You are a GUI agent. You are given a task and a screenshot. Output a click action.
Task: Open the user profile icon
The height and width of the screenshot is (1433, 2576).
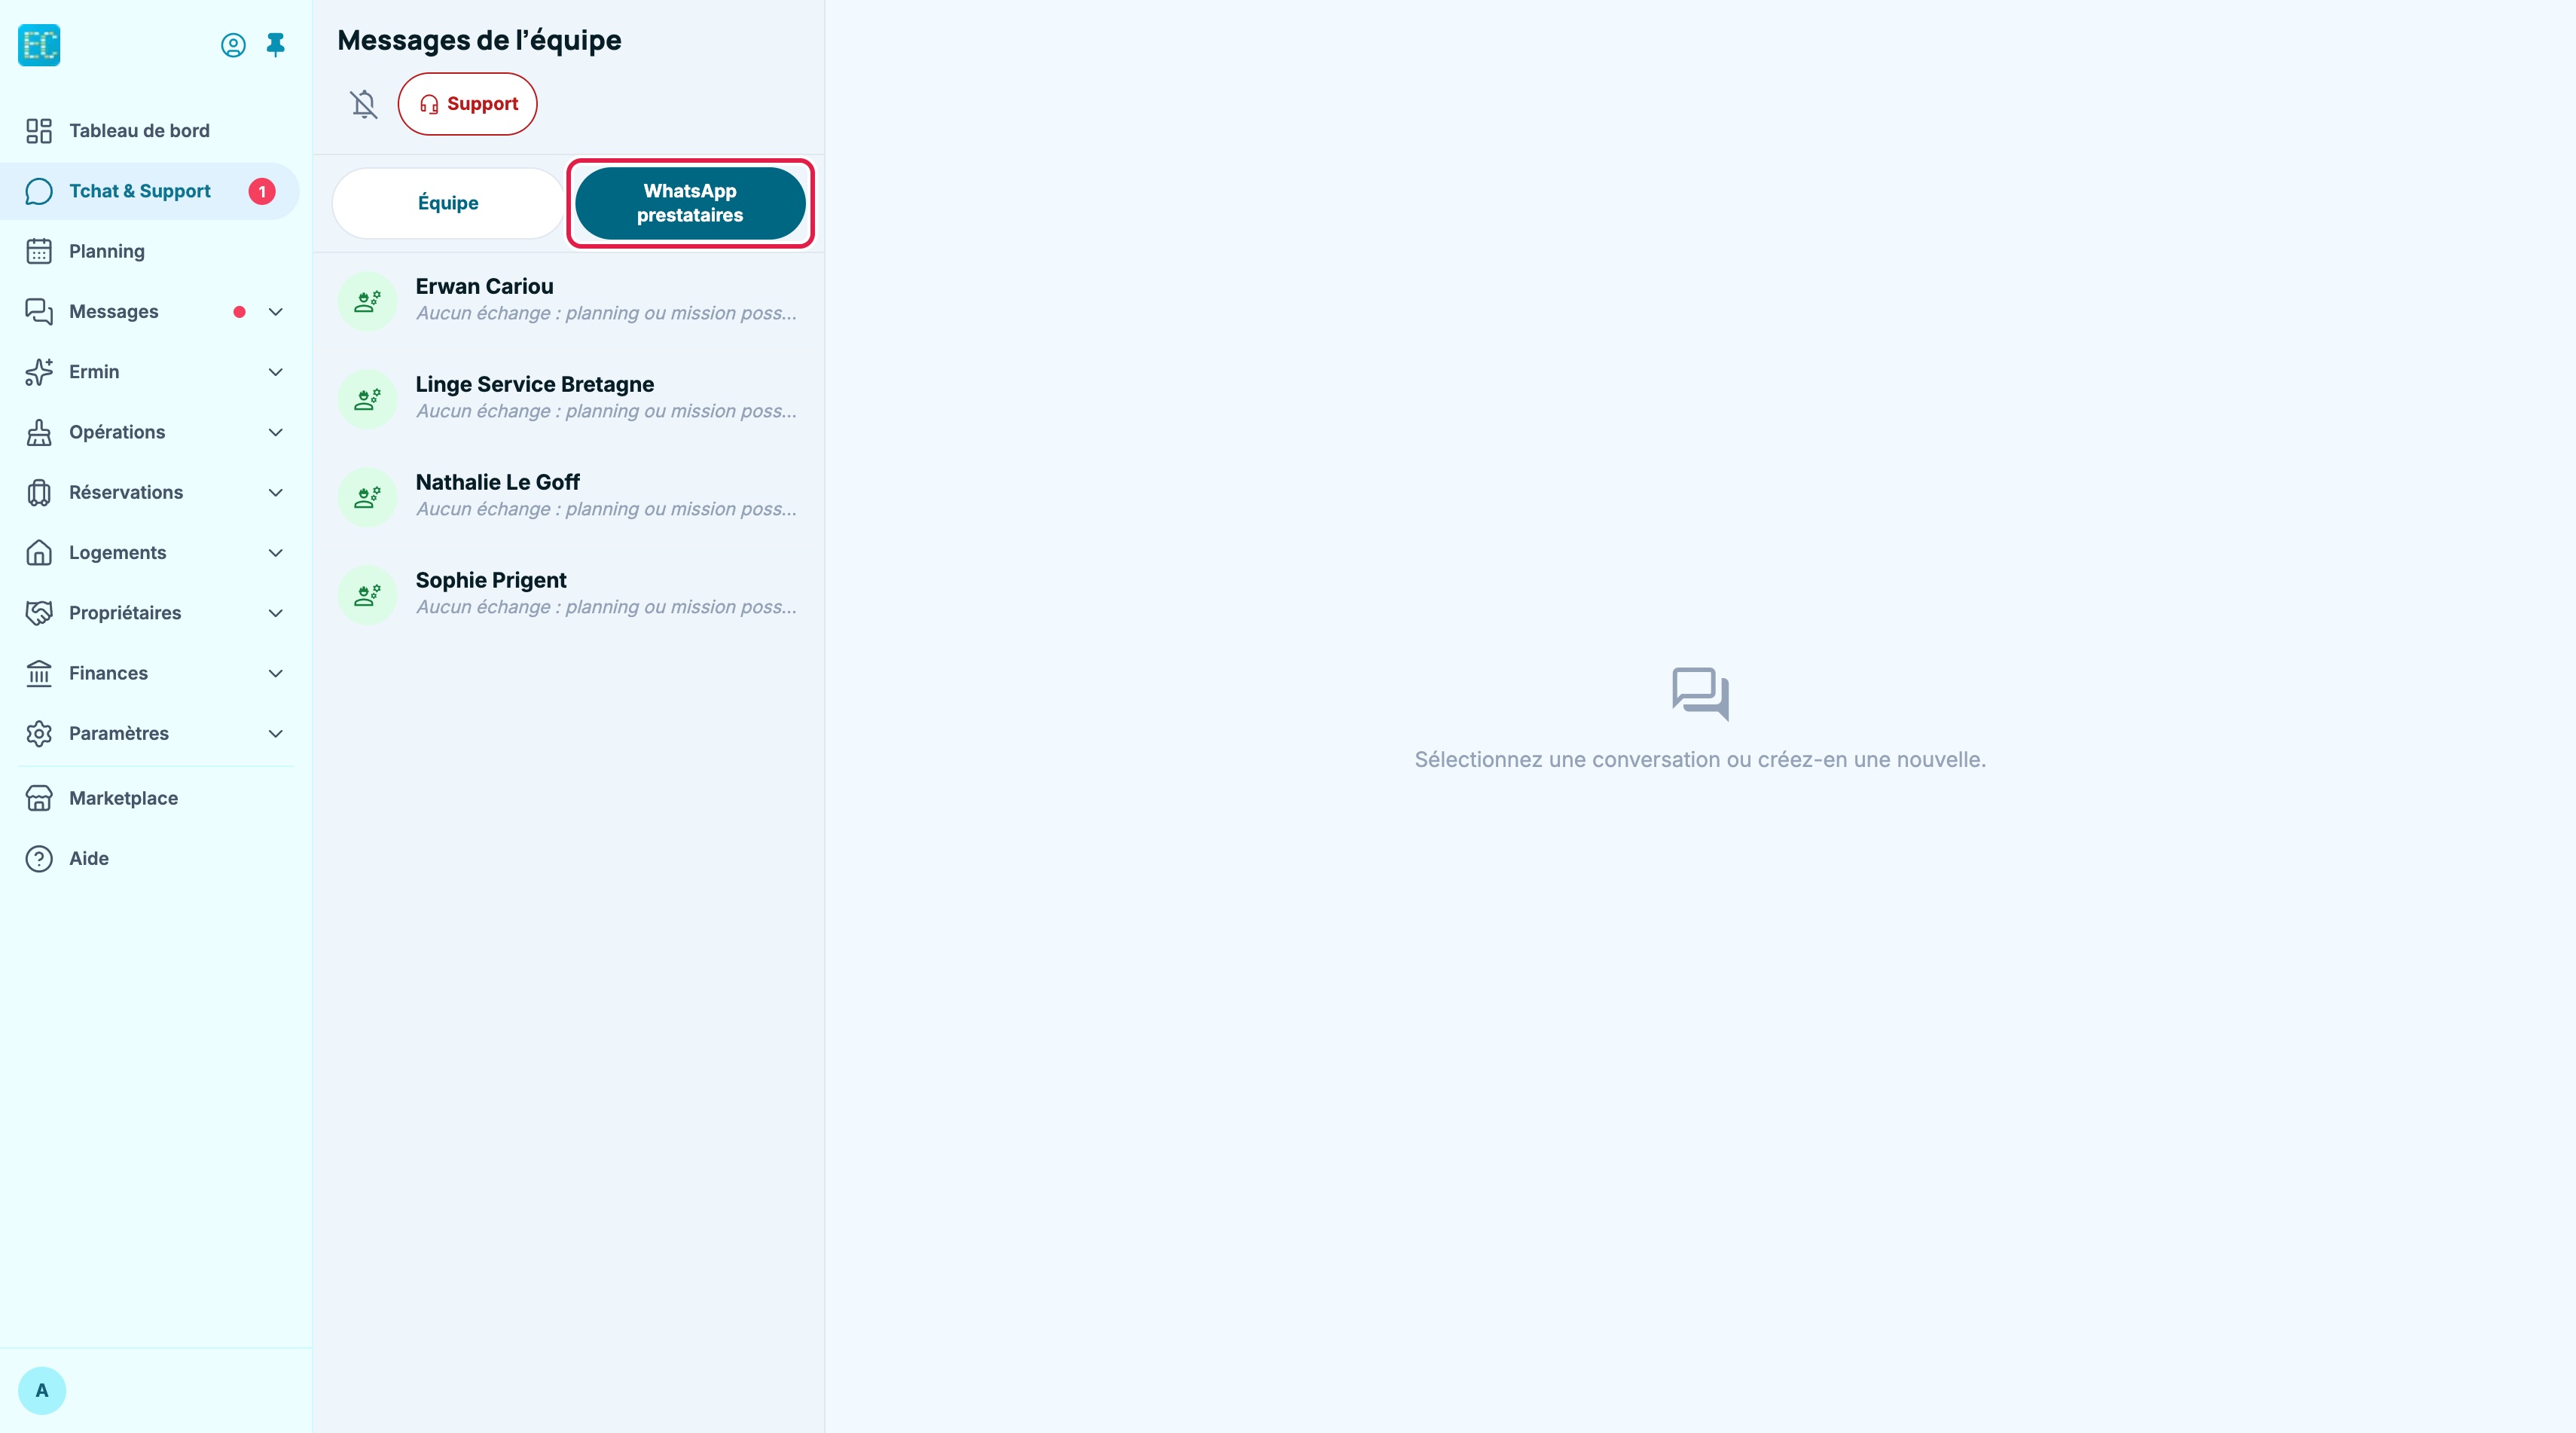(233, 45)
